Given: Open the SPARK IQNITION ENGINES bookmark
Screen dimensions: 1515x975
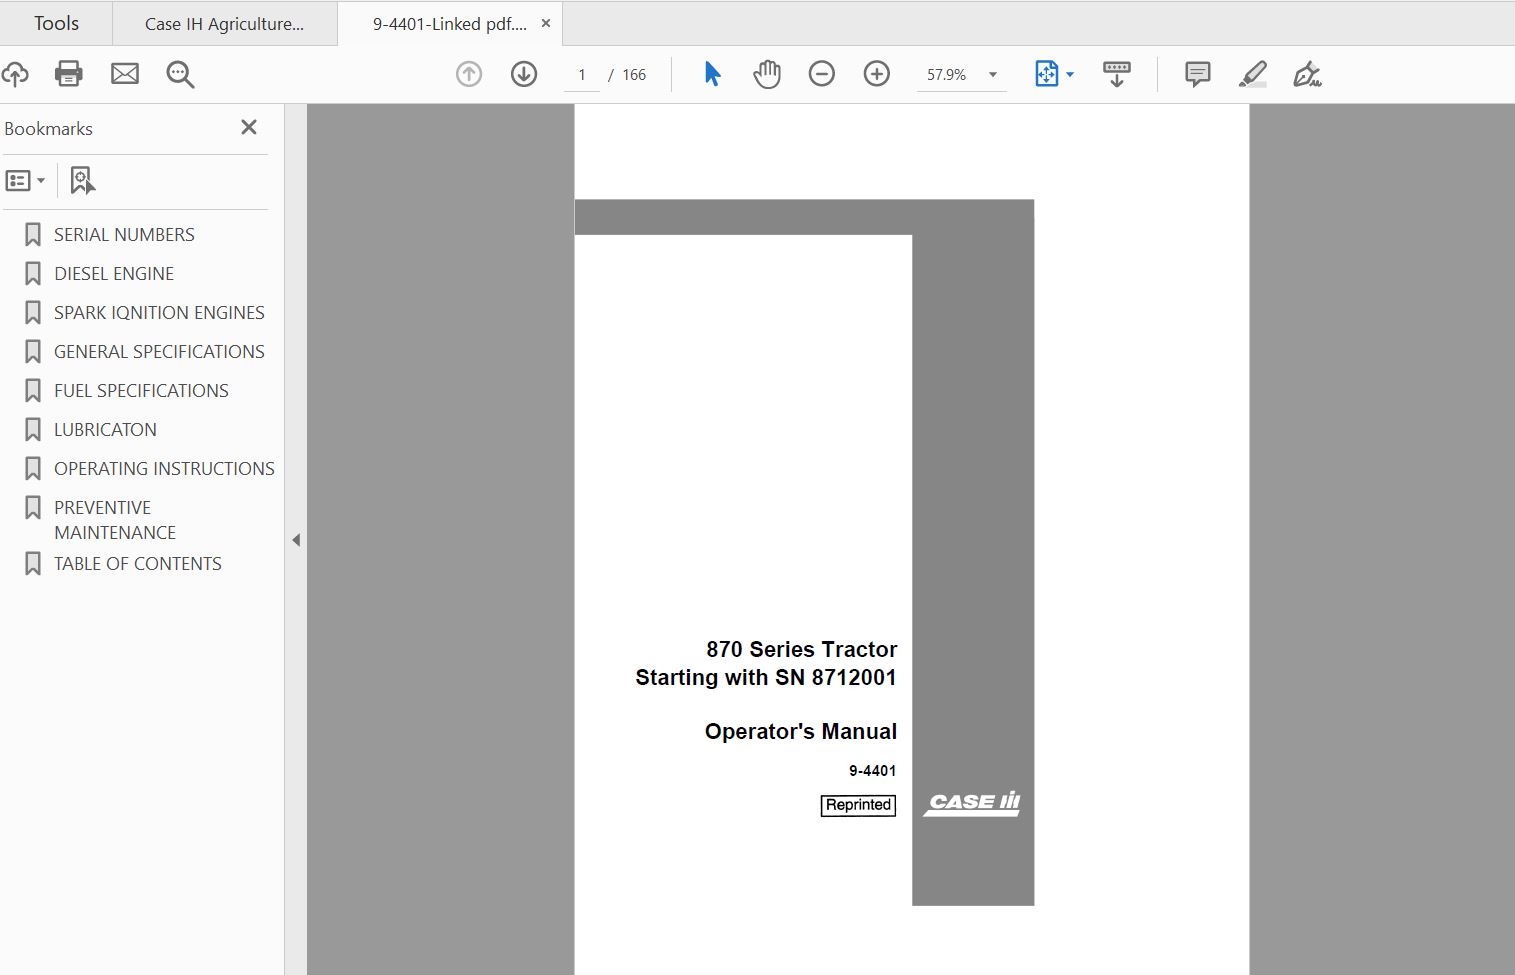Looking at the screenshot, I should [x=159, y=313].
